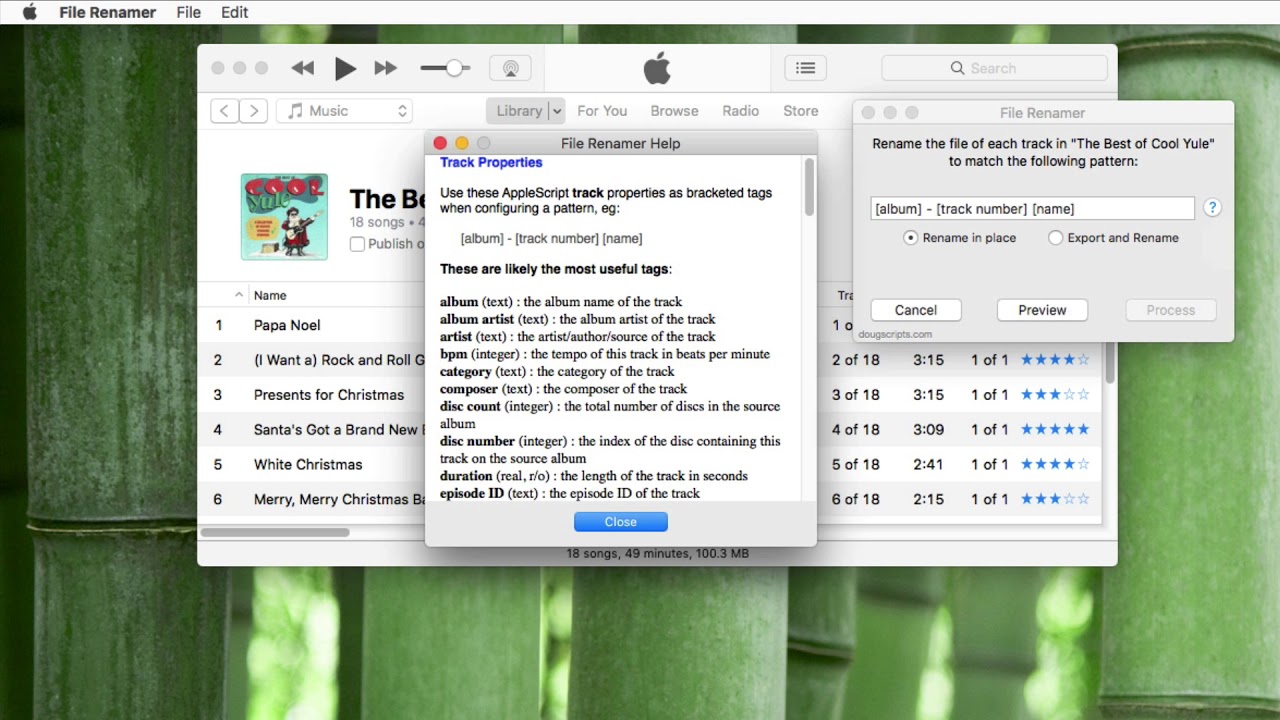This screenshot has width=1280, height=720.
Task: Switch to the Radio tab
Action: 740,111
